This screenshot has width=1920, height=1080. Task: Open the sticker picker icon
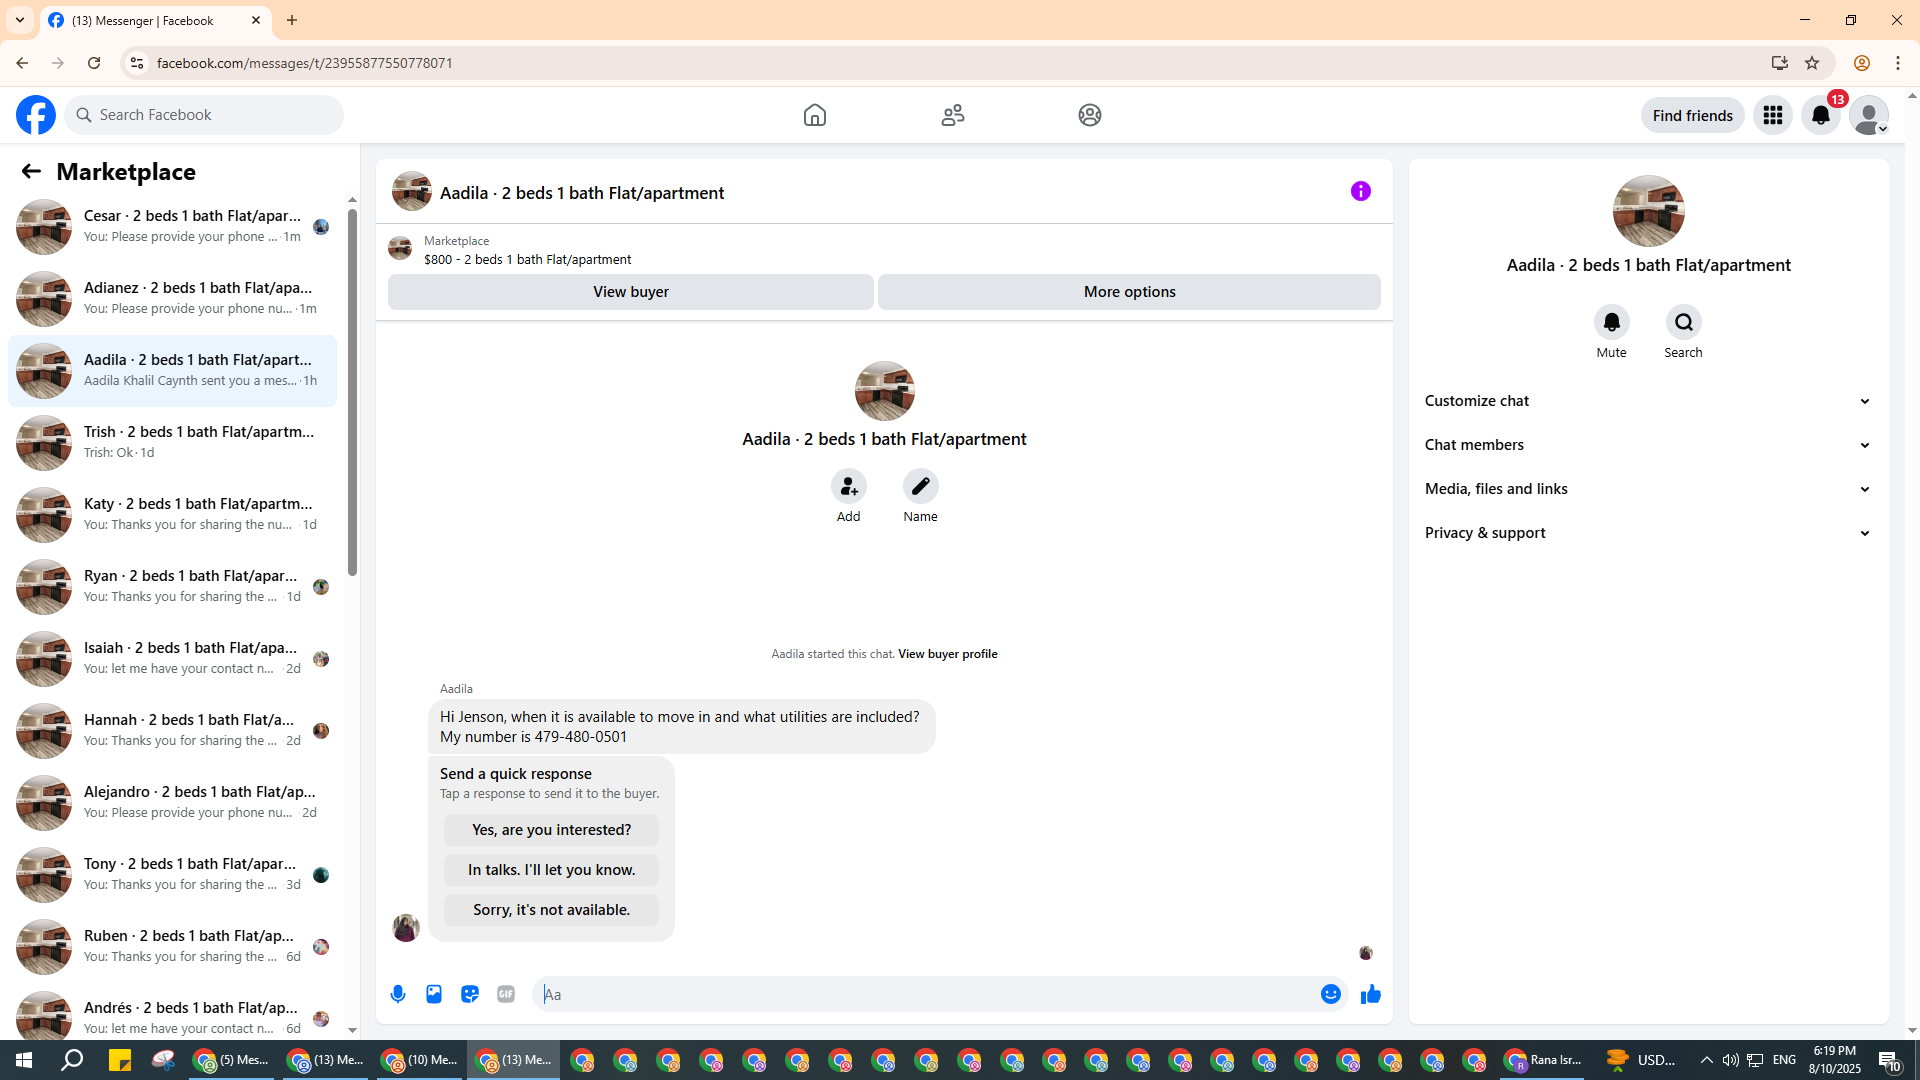pos(470,994)
